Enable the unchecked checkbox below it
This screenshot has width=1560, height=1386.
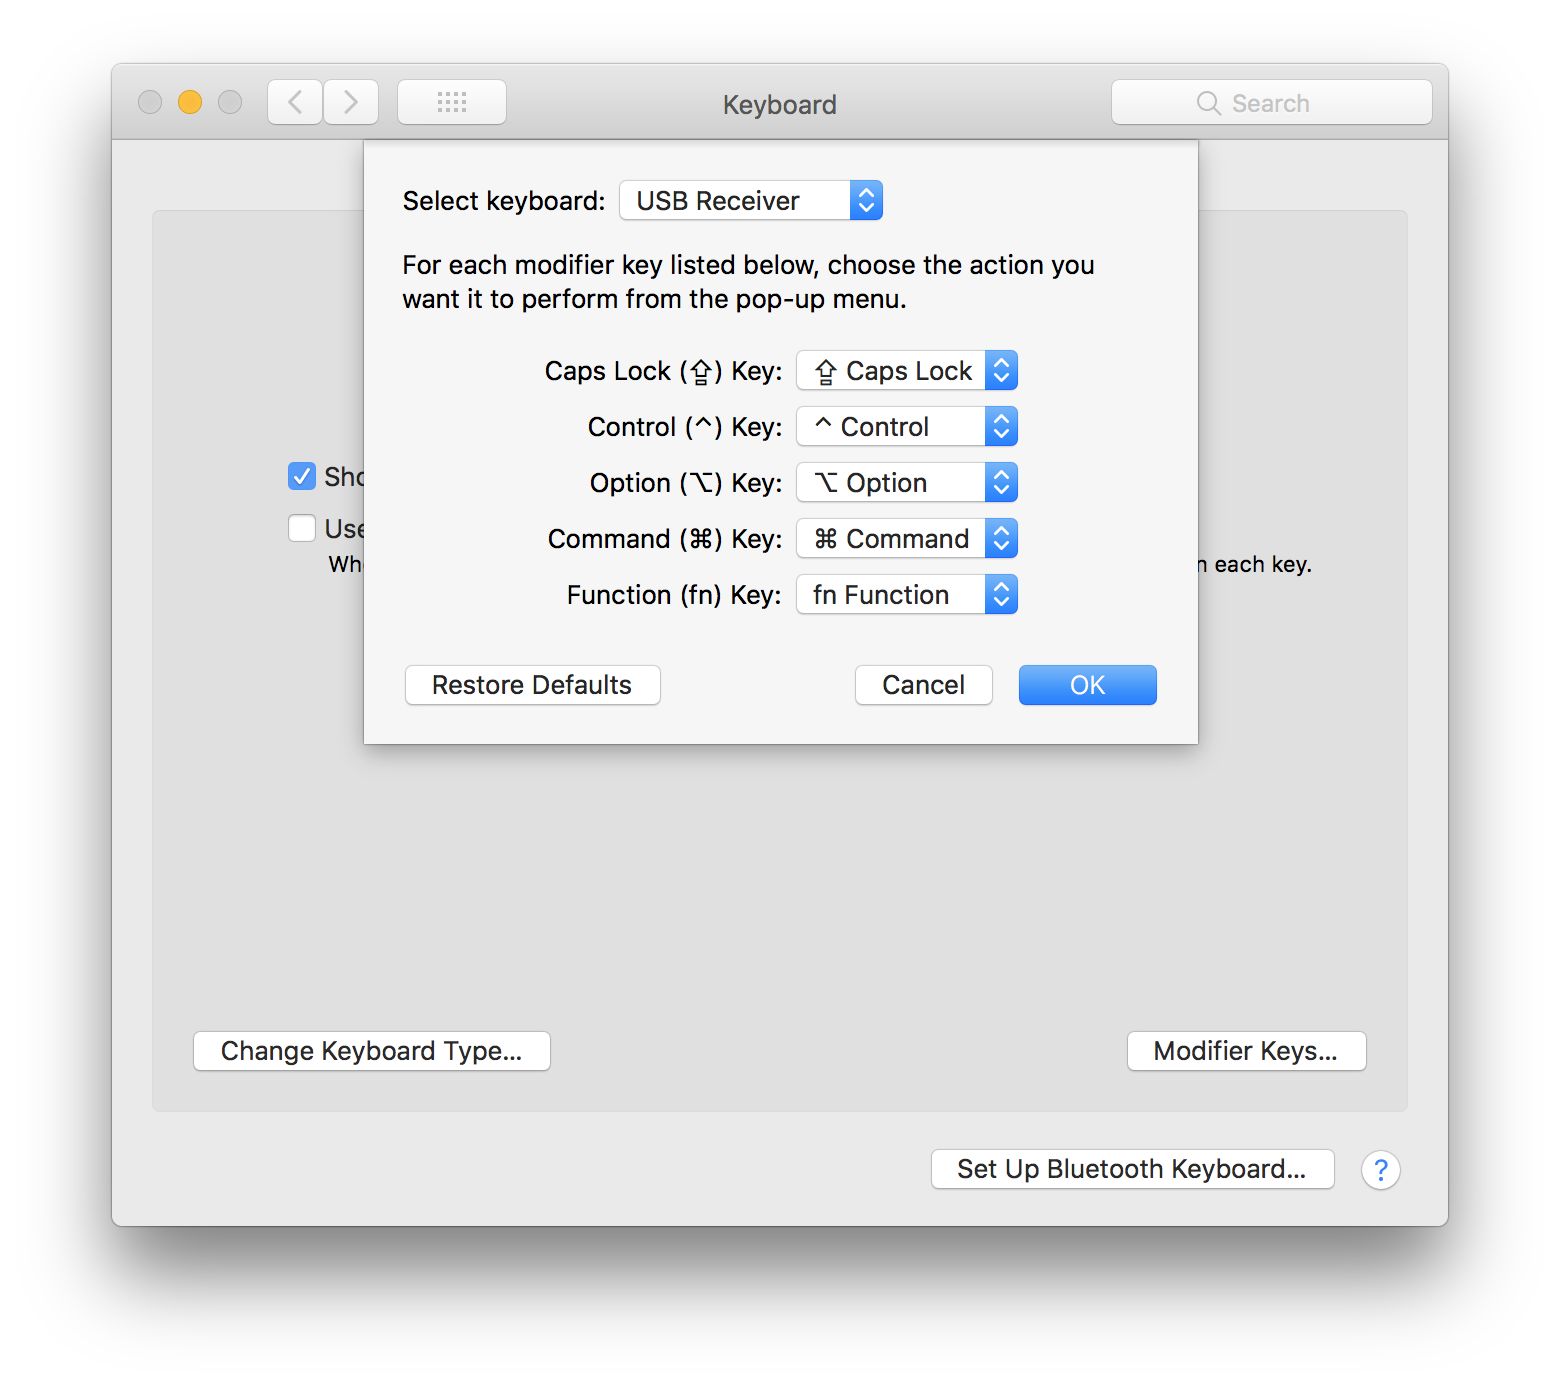coord(301,528)
